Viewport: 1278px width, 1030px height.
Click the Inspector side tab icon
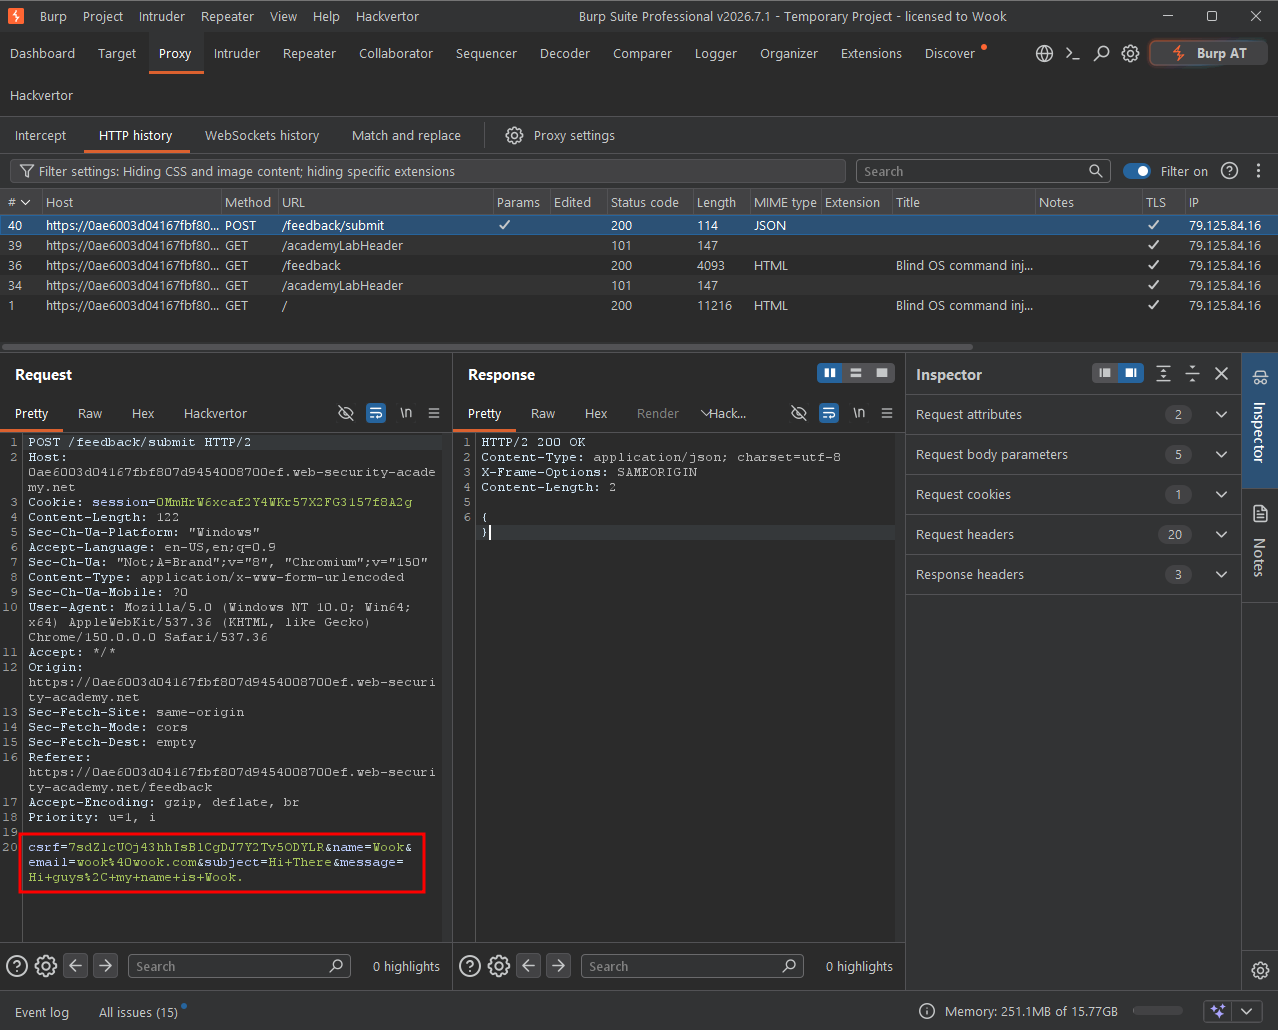tap(1260, 378)
